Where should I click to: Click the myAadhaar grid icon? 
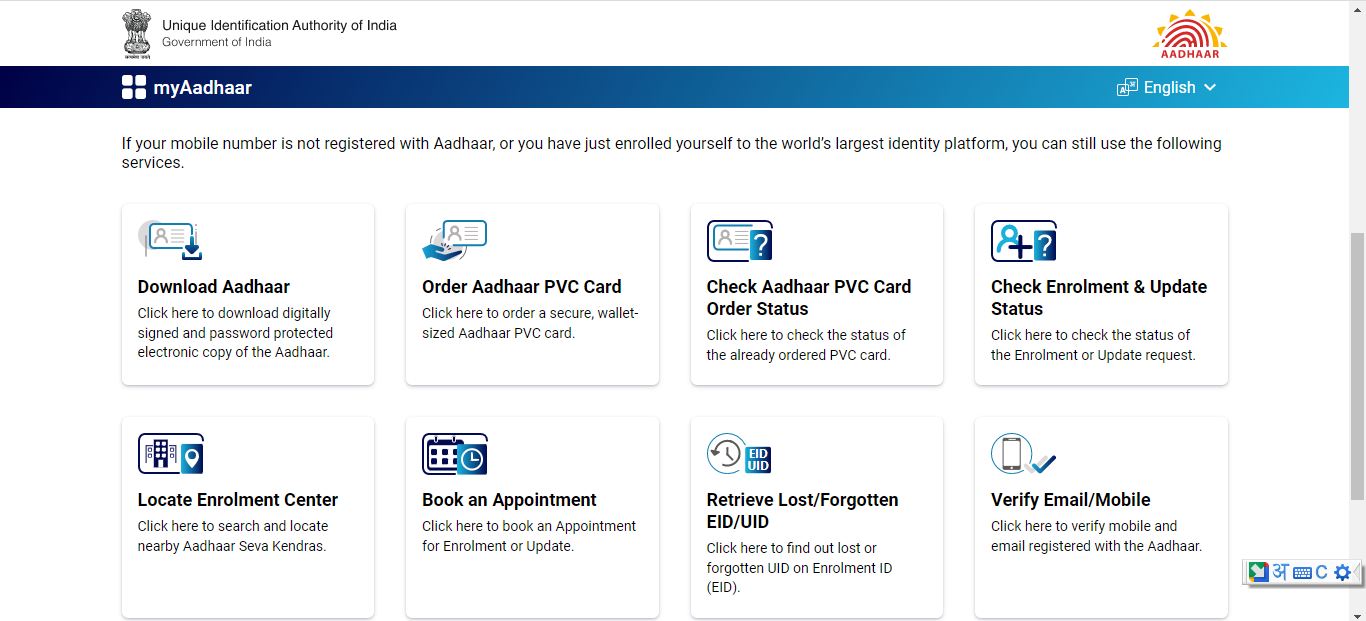pos(134,87)
